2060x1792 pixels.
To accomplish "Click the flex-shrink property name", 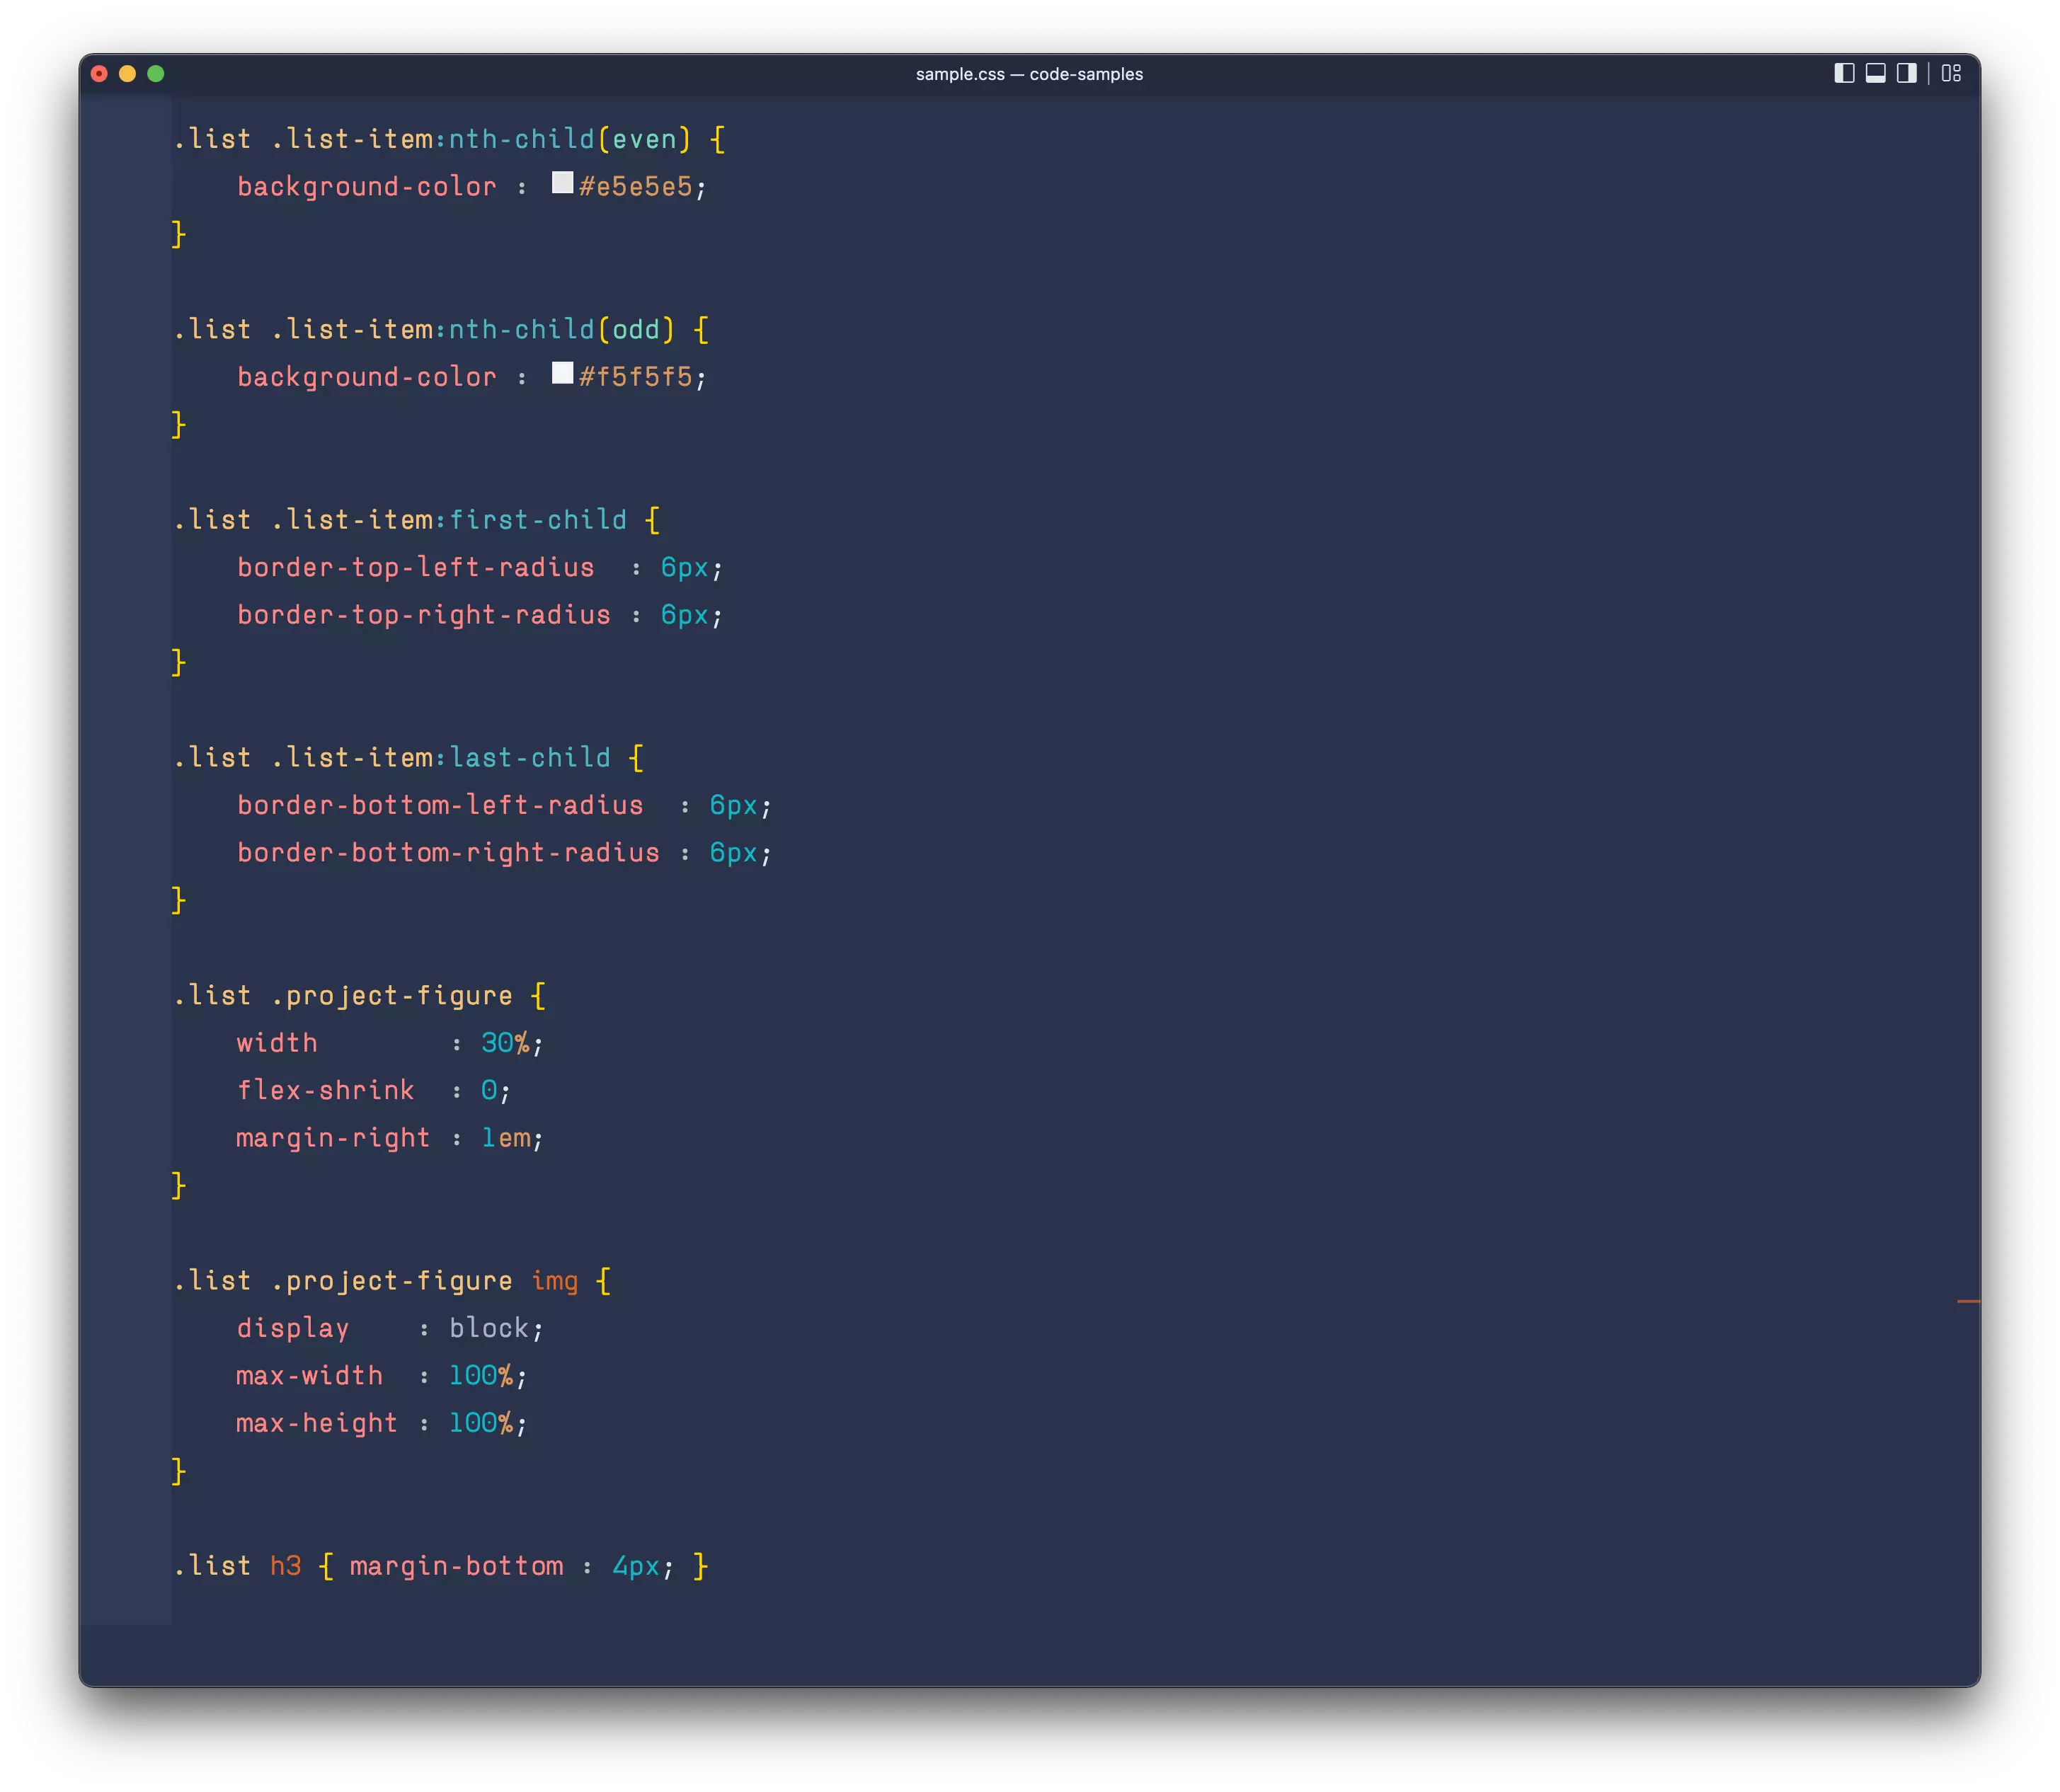I will (x=326, y=1090).
